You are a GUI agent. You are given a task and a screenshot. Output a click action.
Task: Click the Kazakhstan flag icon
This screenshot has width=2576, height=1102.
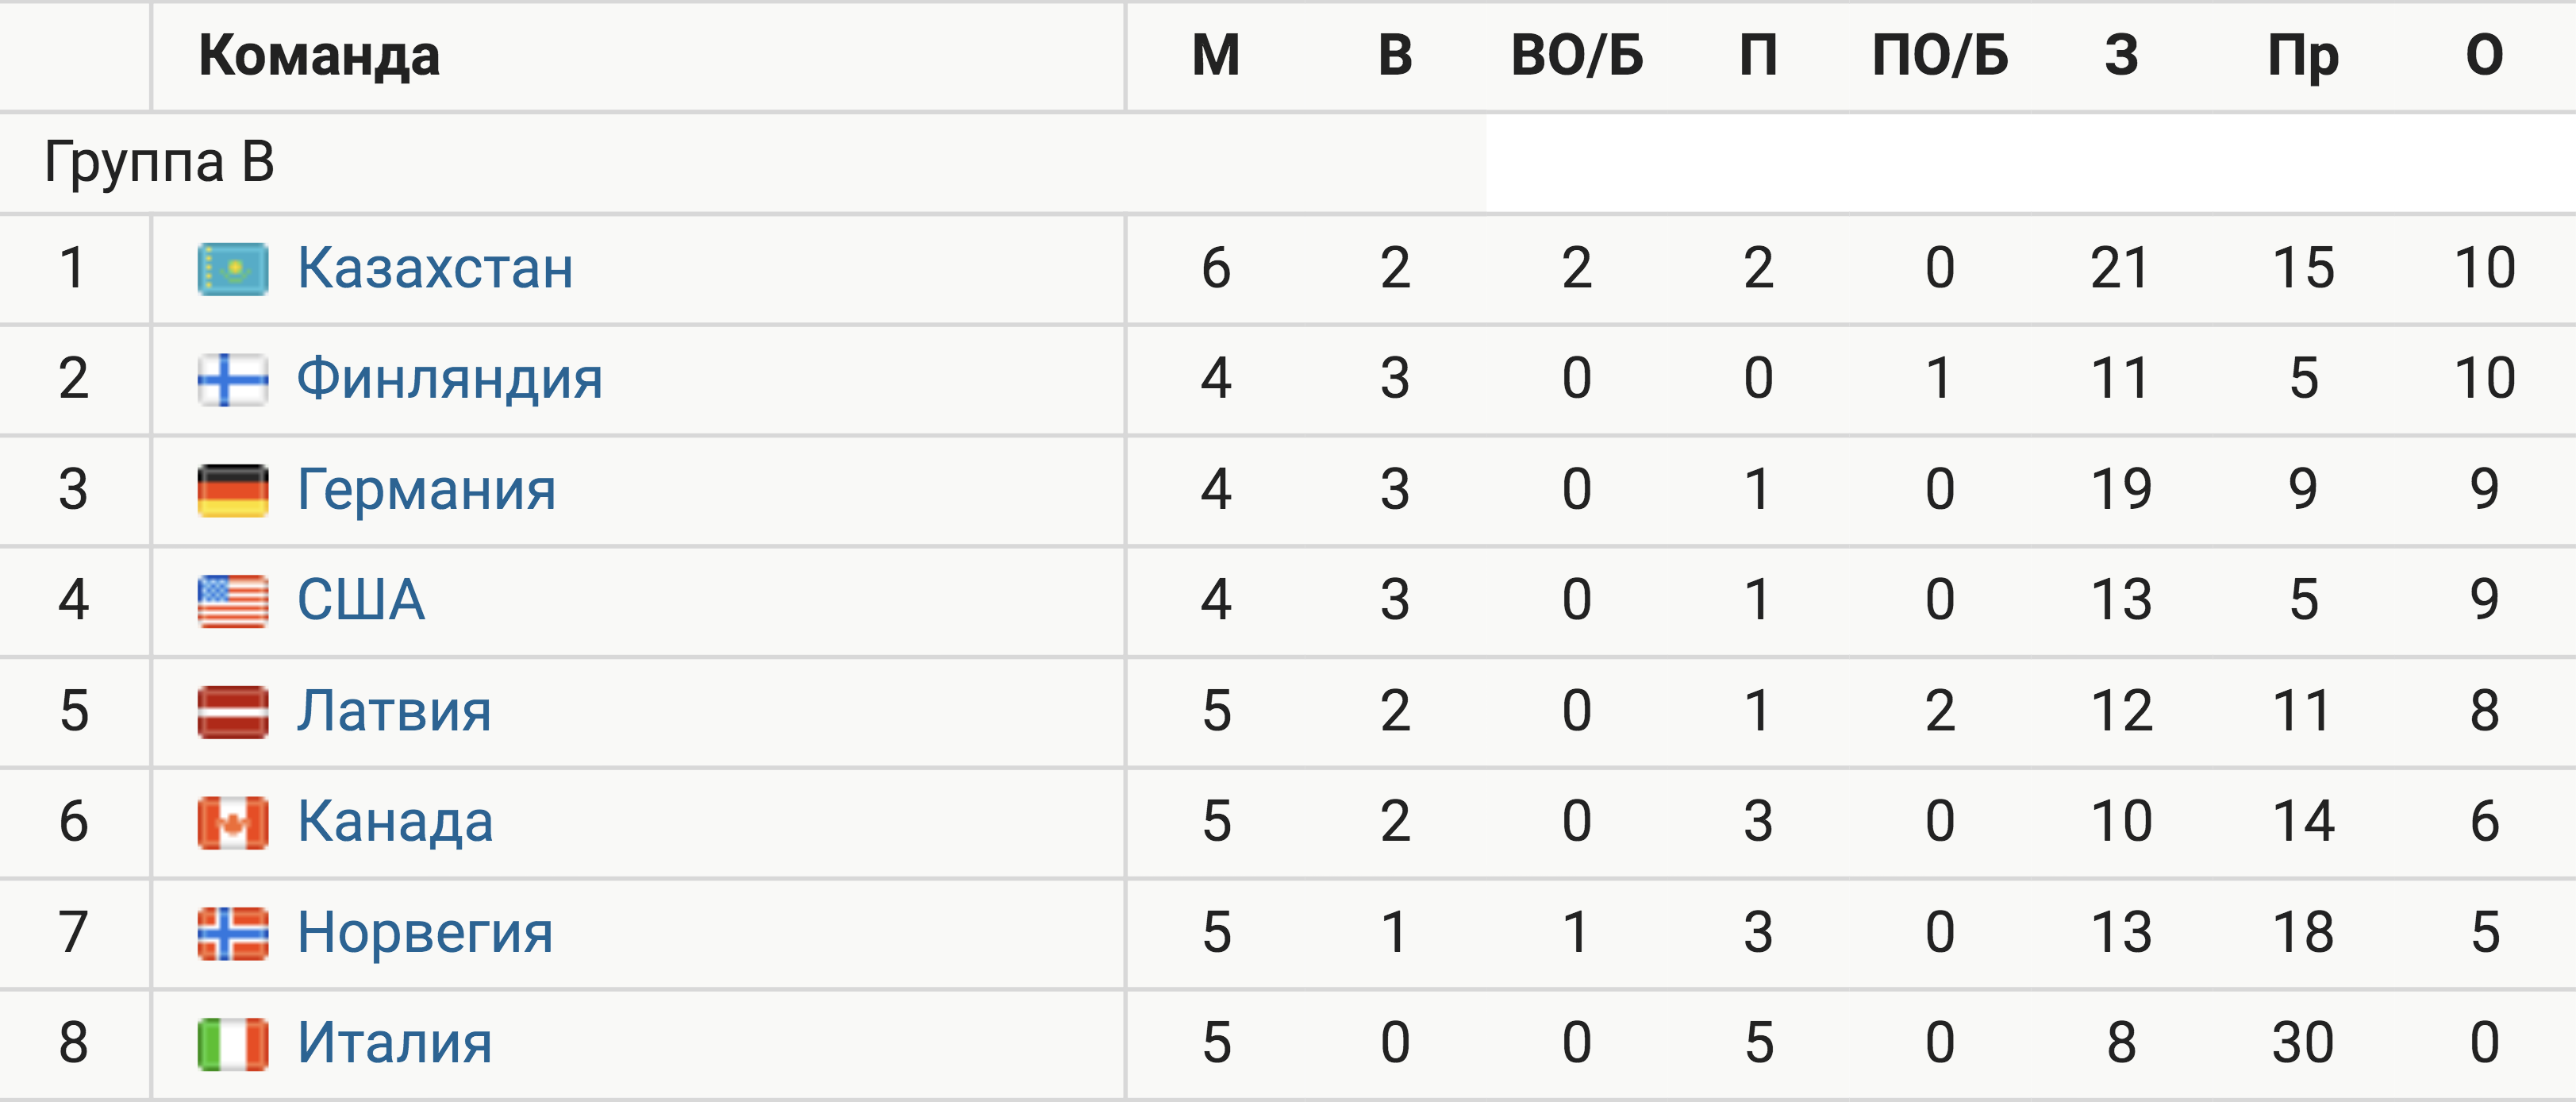click(x=233, y=269)
